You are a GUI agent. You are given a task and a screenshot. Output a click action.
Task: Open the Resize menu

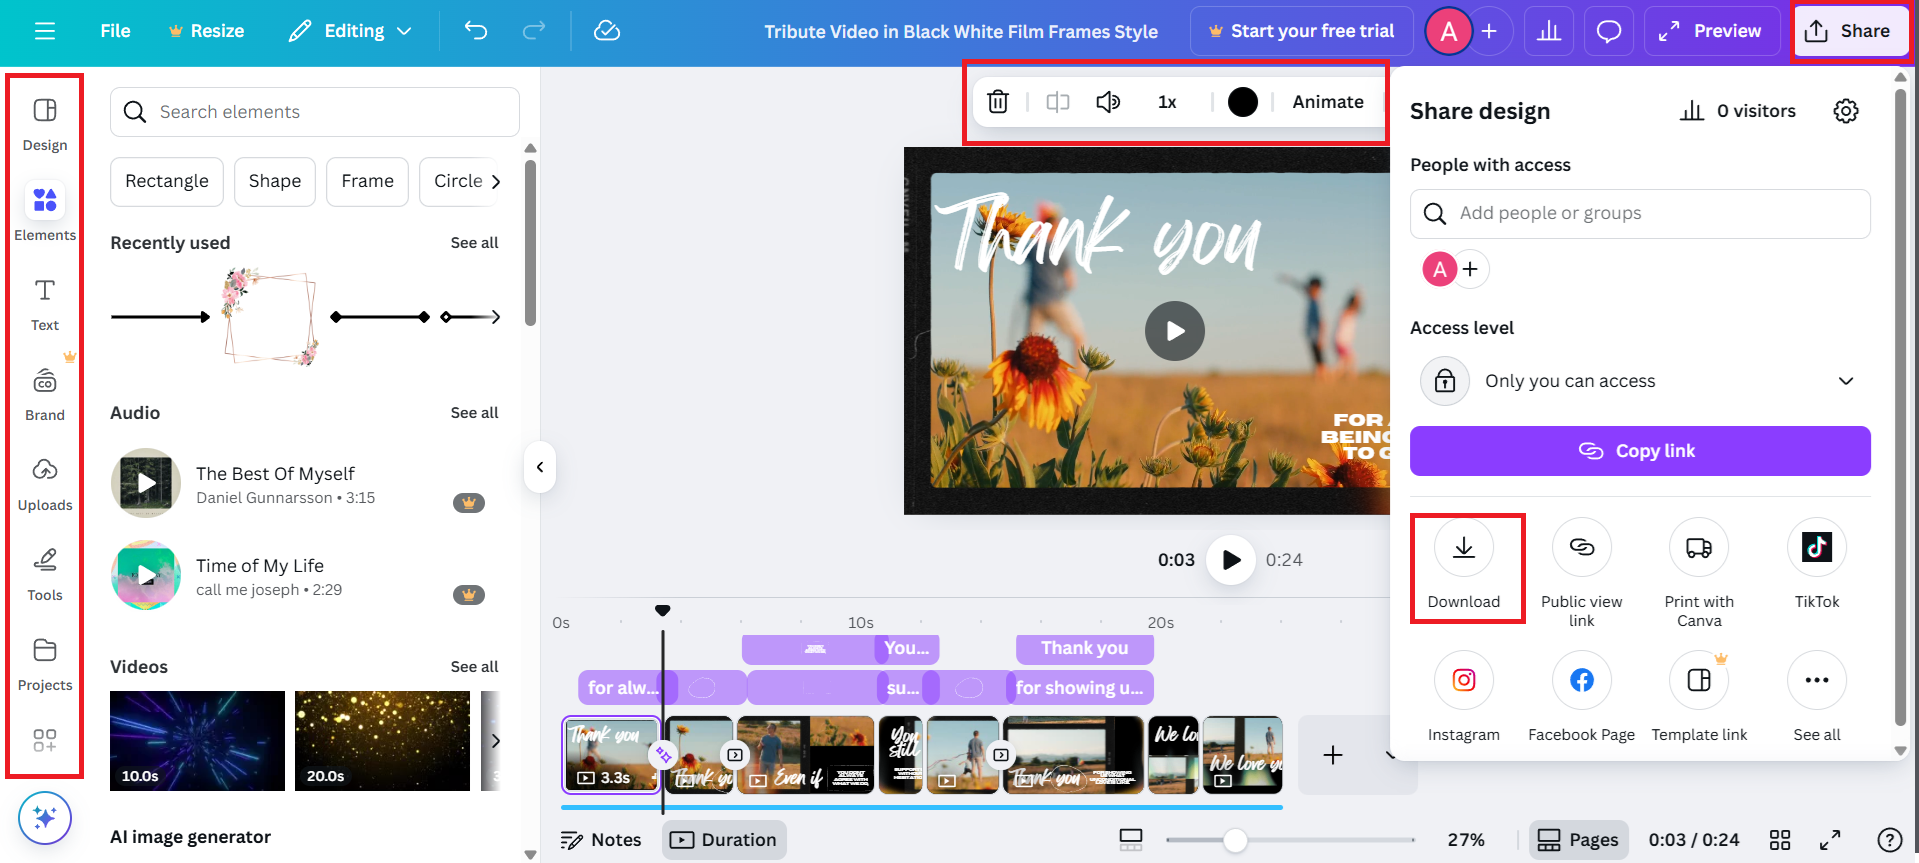[206, 31]
